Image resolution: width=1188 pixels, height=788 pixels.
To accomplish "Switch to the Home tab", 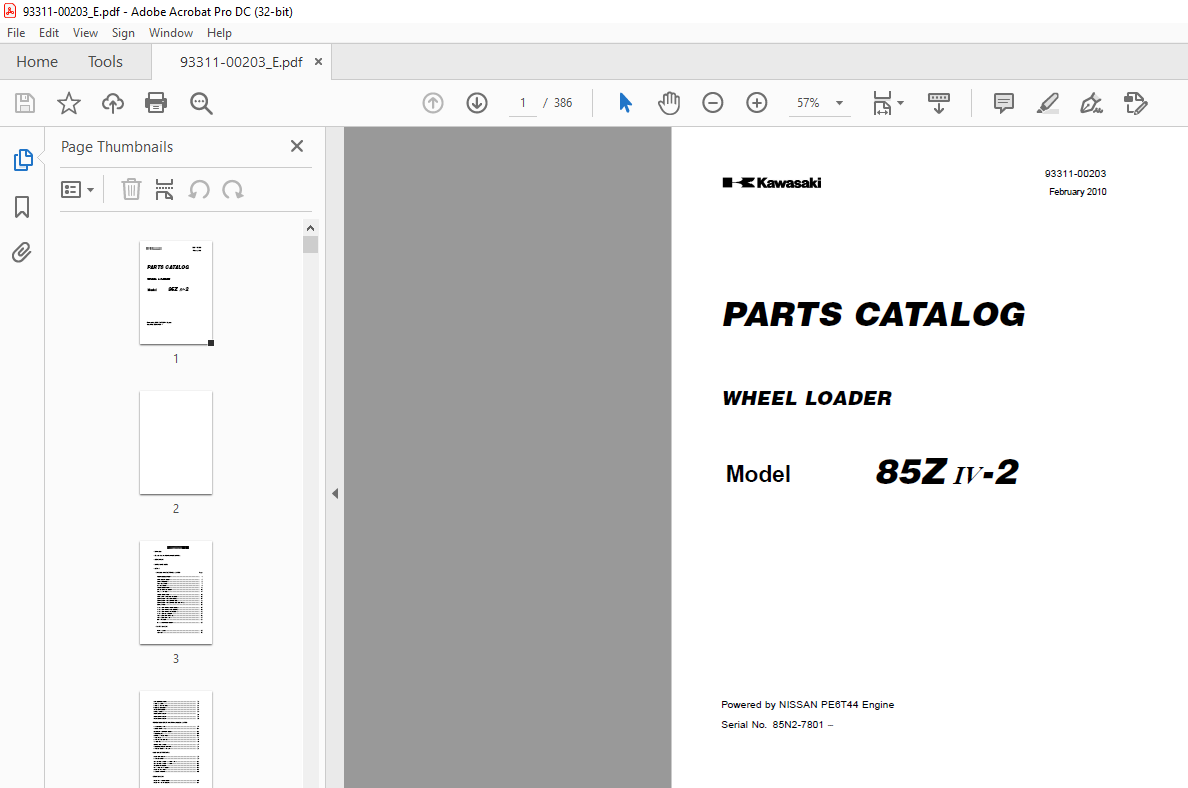I will tap(37, 62).
